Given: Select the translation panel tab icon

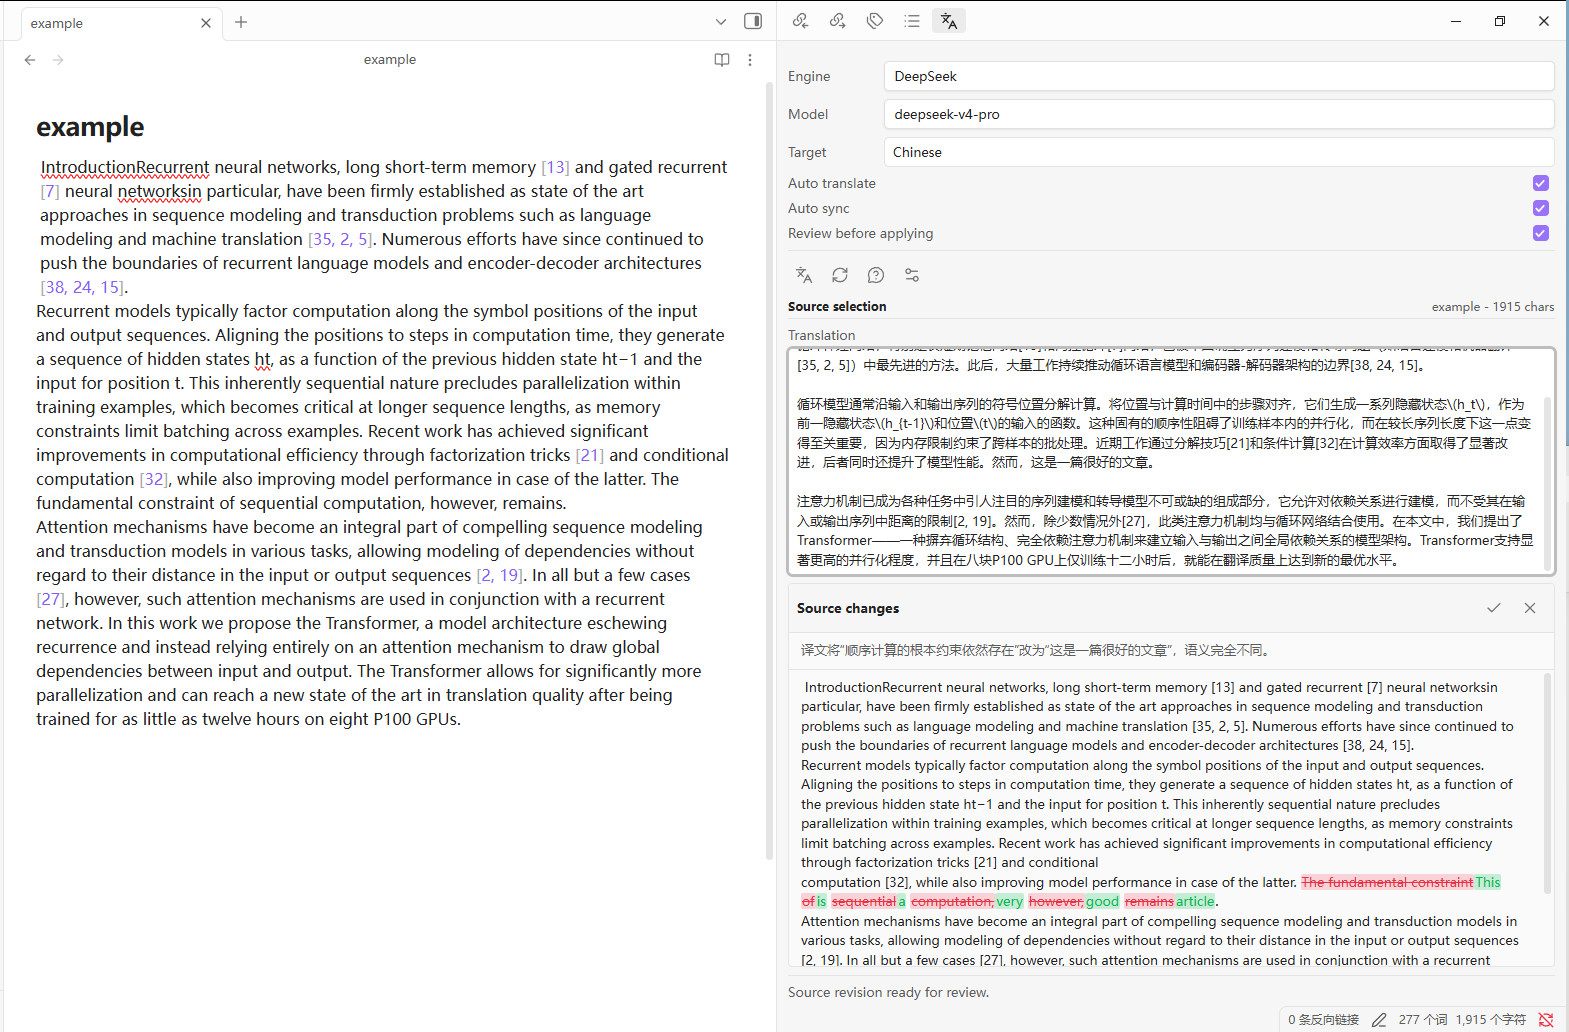Looking at the screenshot, I should point(949,21).
